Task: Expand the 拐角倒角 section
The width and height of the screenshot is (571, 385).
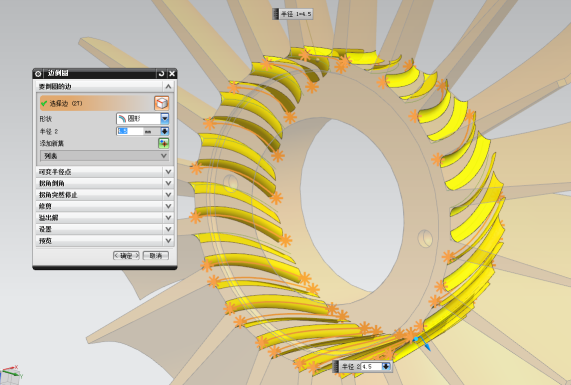Action: (x=105, y=183)
